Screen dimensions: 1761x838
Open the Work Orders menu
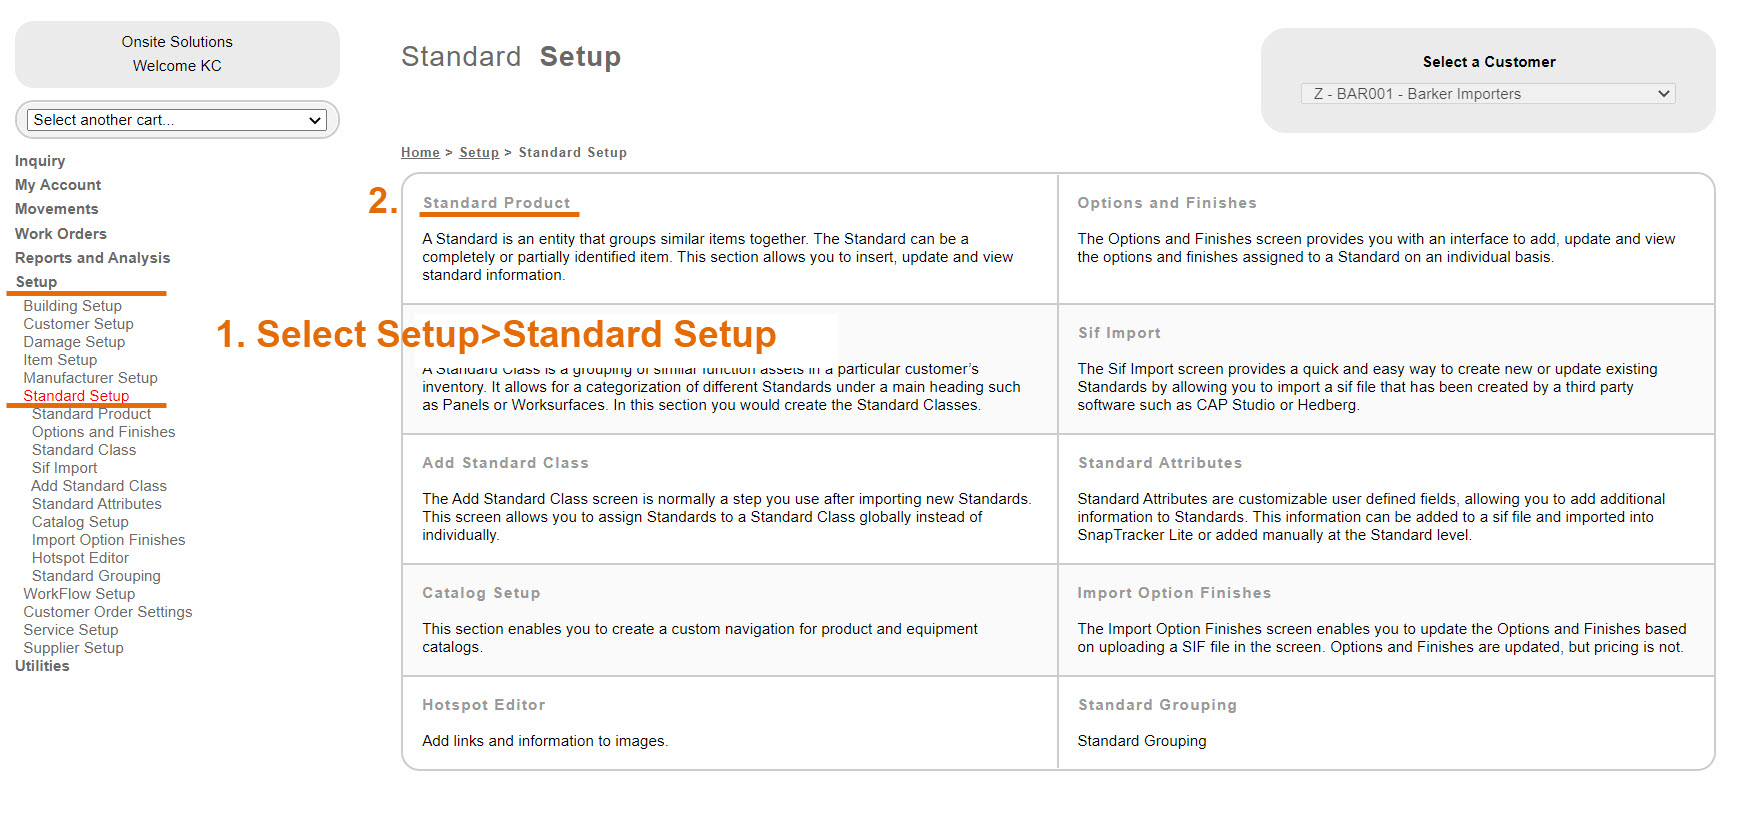pos(60,234)
